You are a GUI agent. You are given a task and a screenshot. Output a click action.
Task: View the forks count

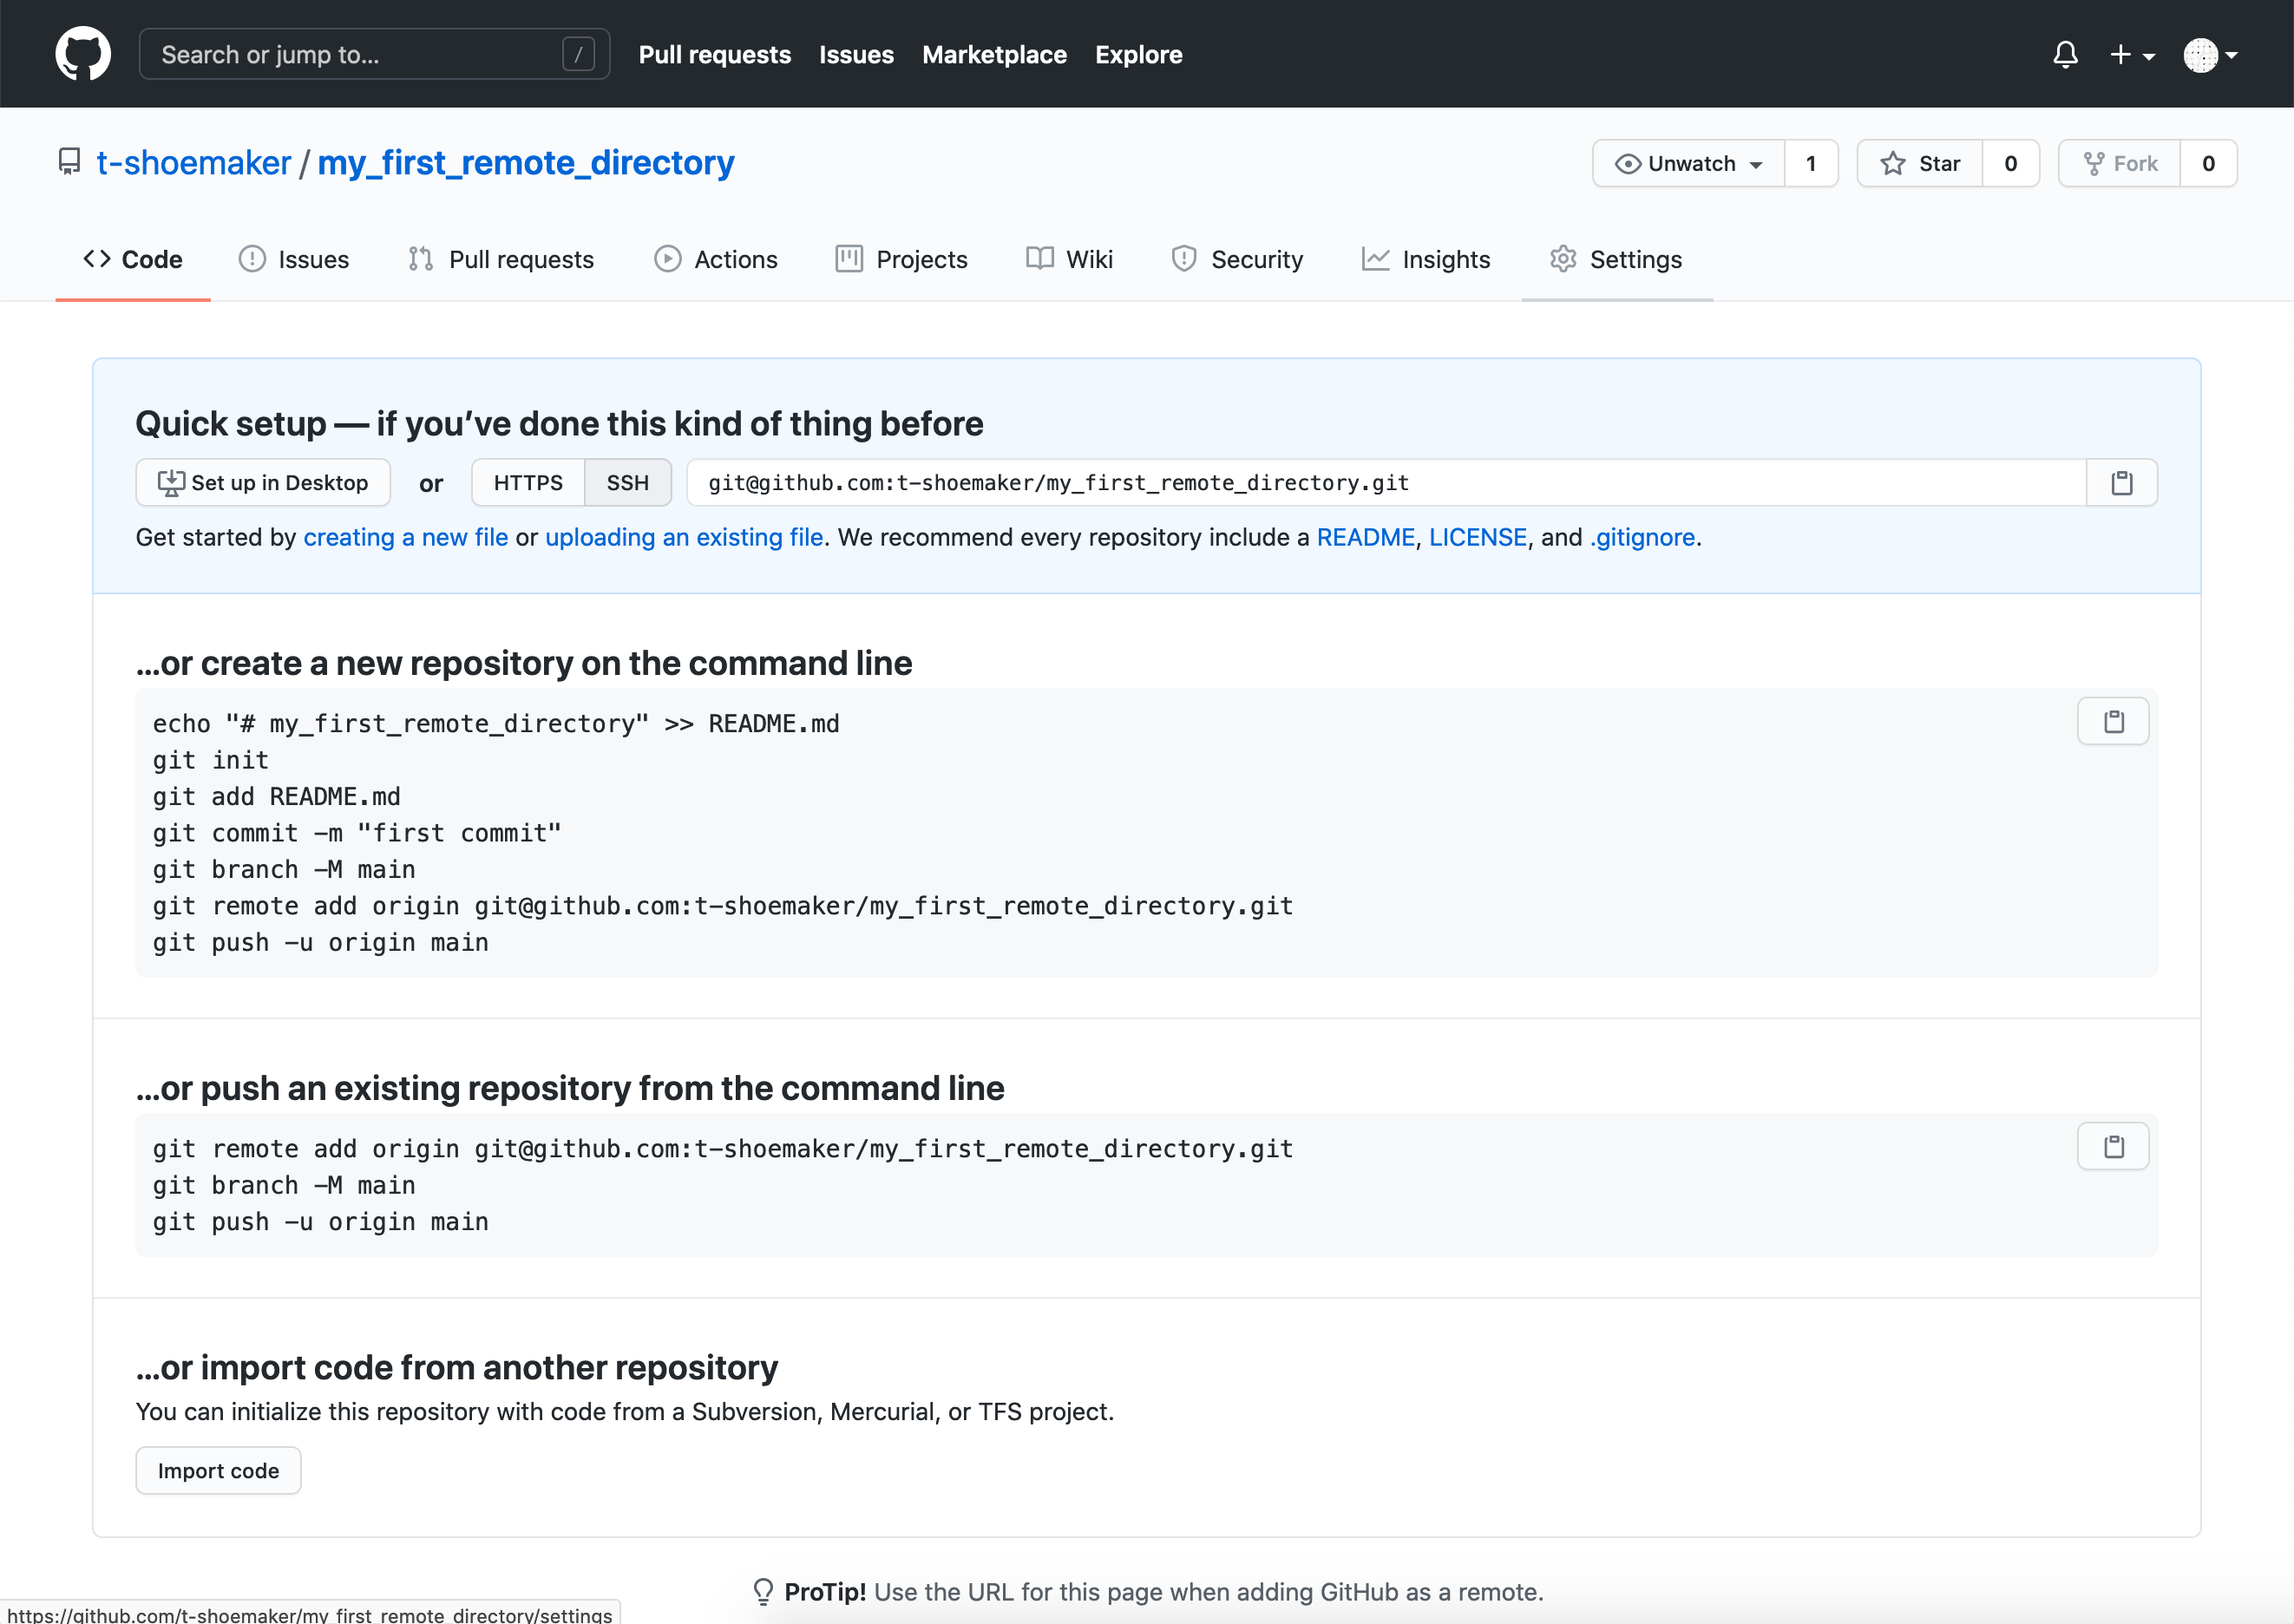click(x=2208, y=163)
